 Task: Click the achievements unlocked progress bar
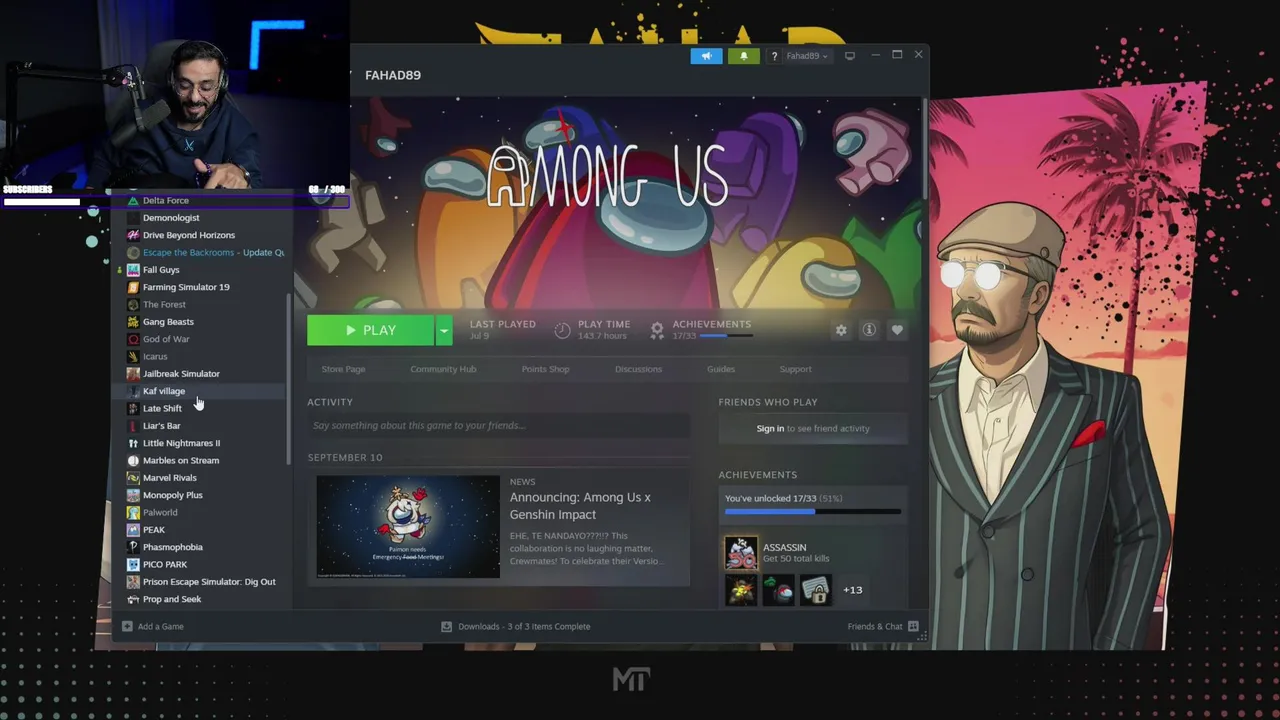point(813,512)
